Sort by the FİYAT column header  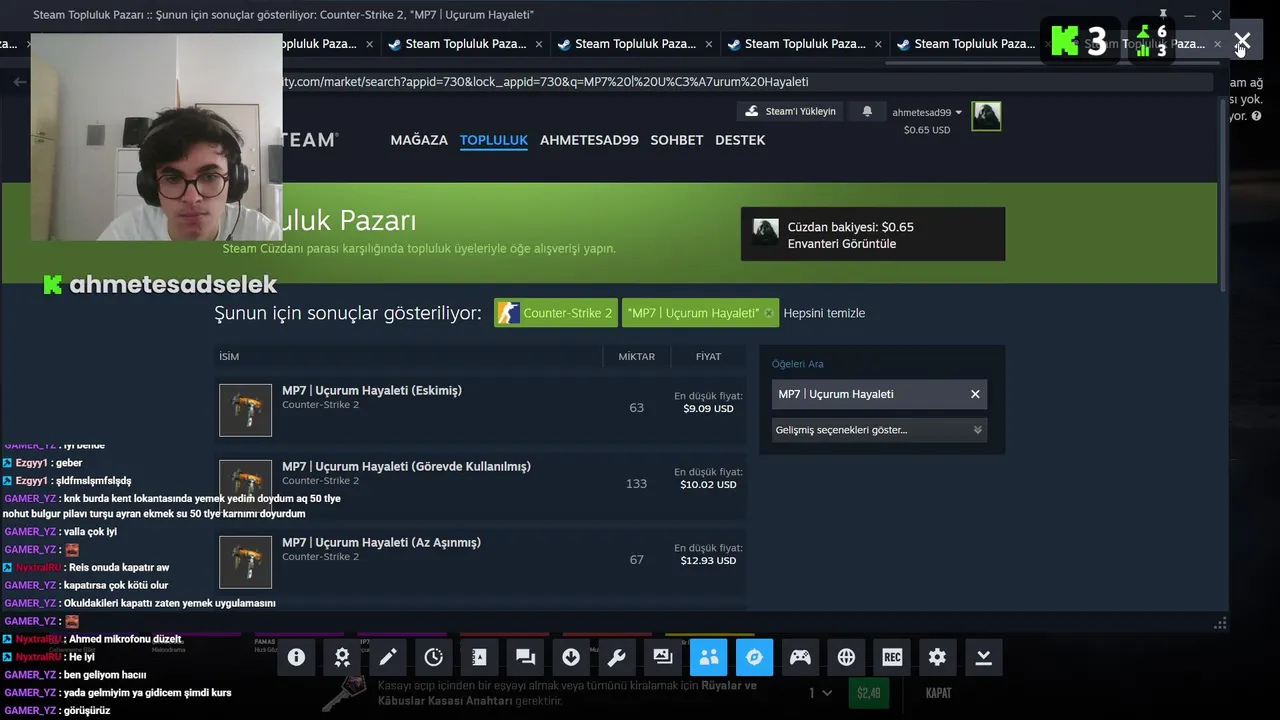[709, 356]
